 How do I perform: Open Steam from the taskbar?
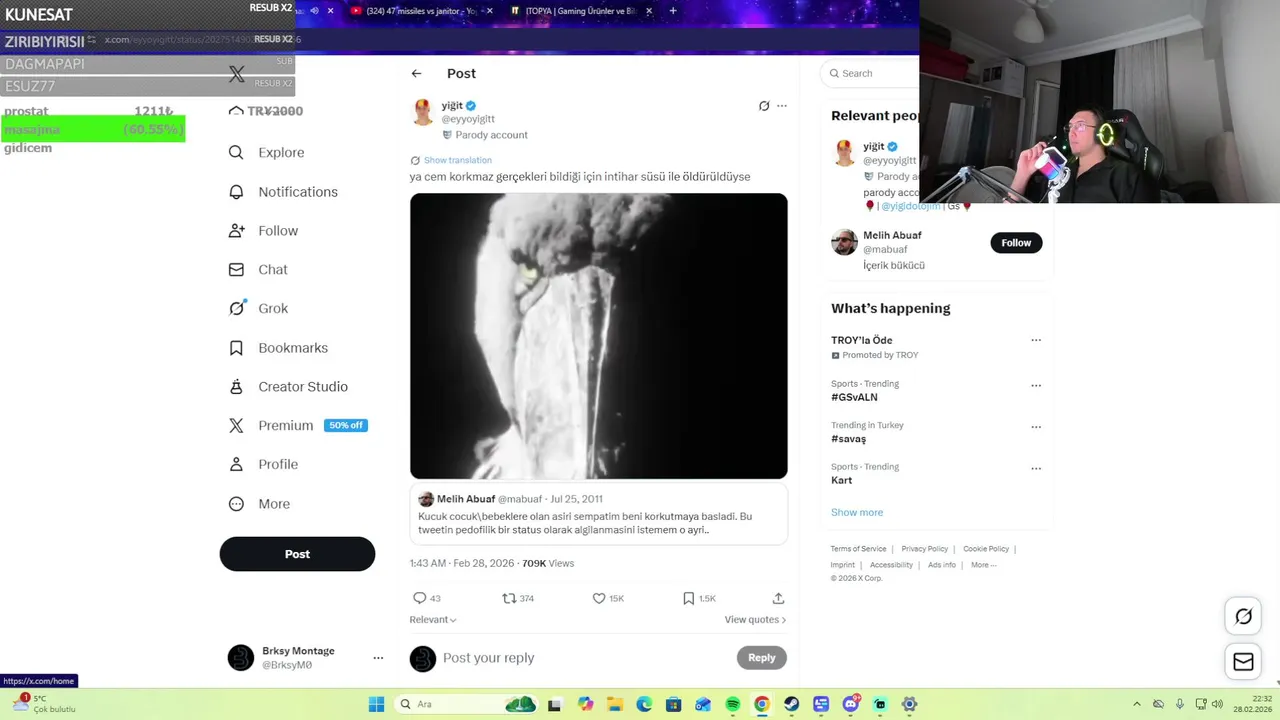click(x=791, y=704)
